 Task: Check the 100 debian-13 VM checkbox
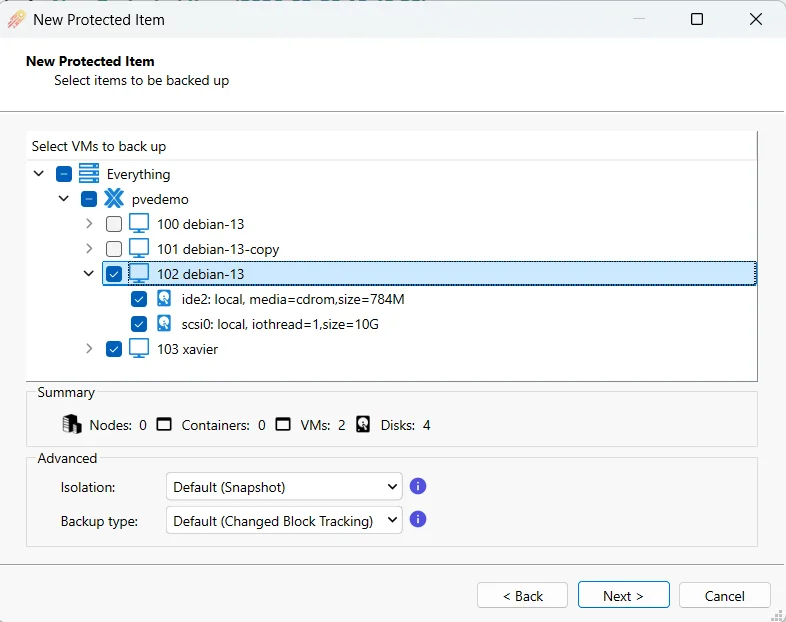point(114,224)
